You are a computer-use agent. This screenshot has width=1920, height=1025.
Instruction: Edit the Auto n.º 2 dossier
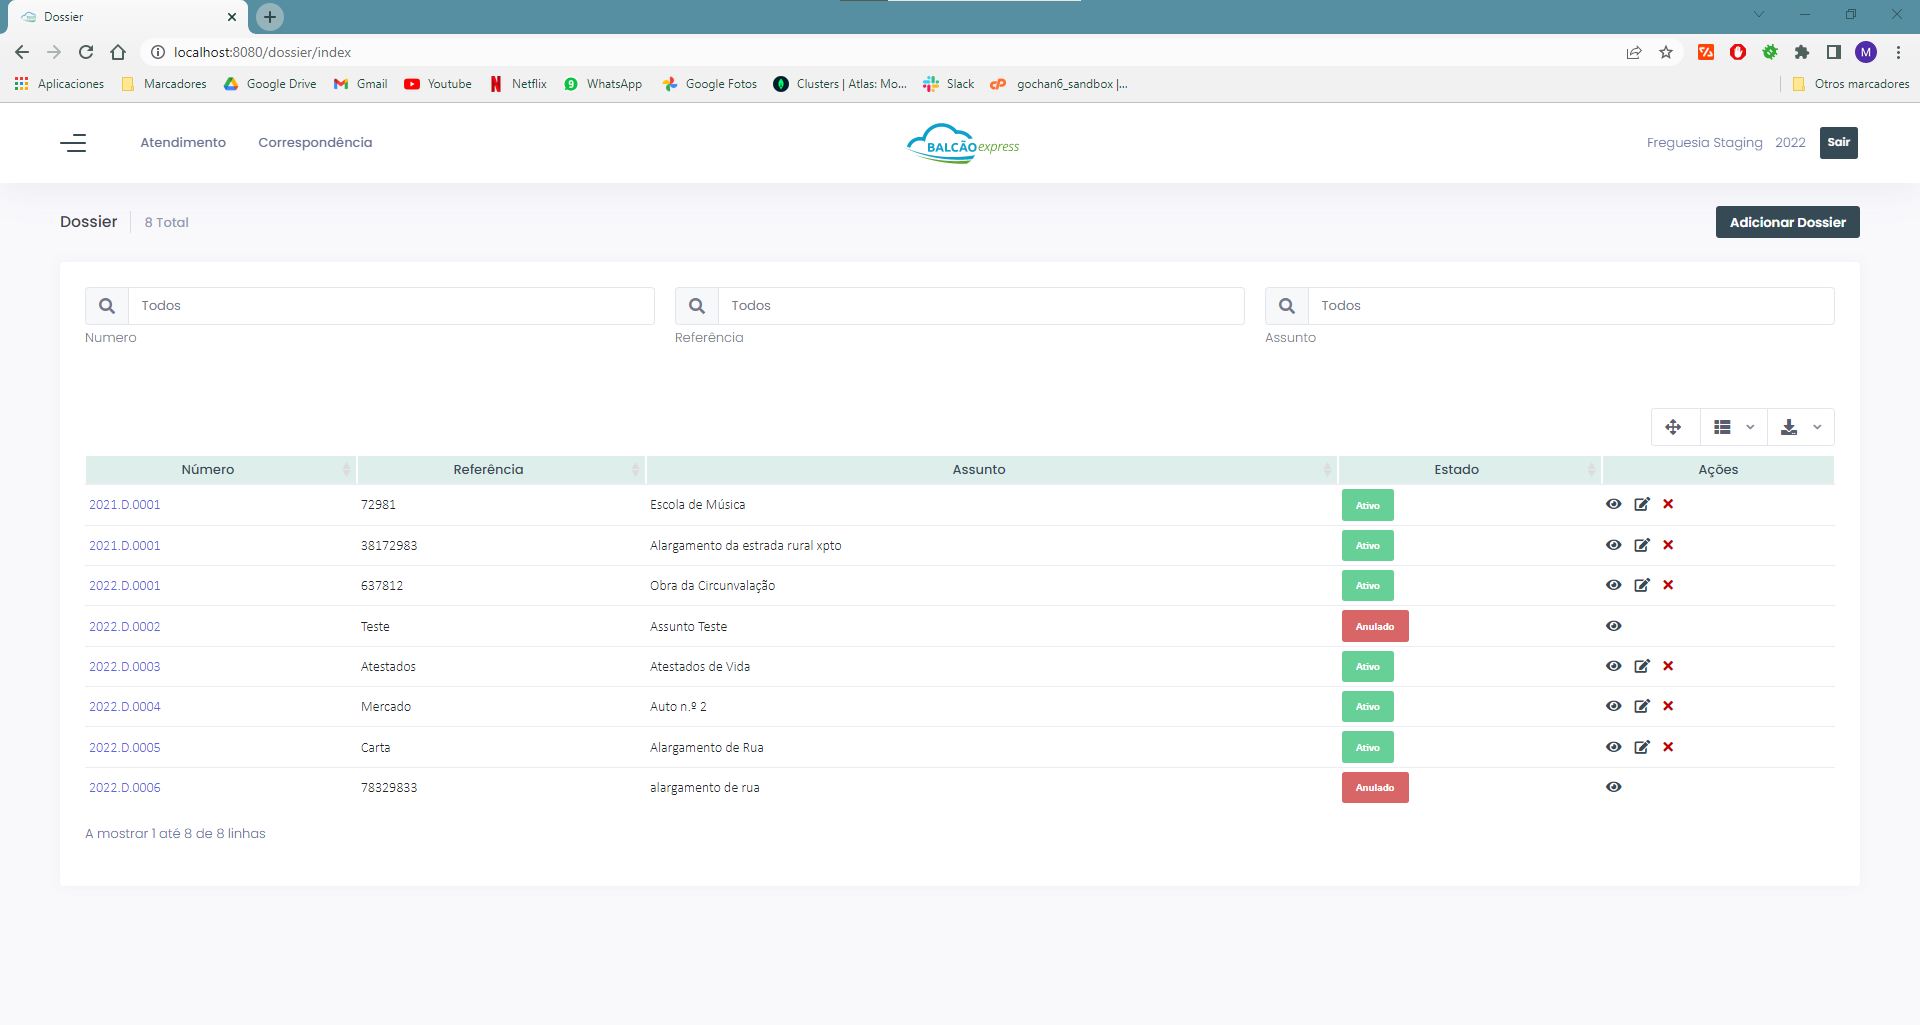[1641, 706]
